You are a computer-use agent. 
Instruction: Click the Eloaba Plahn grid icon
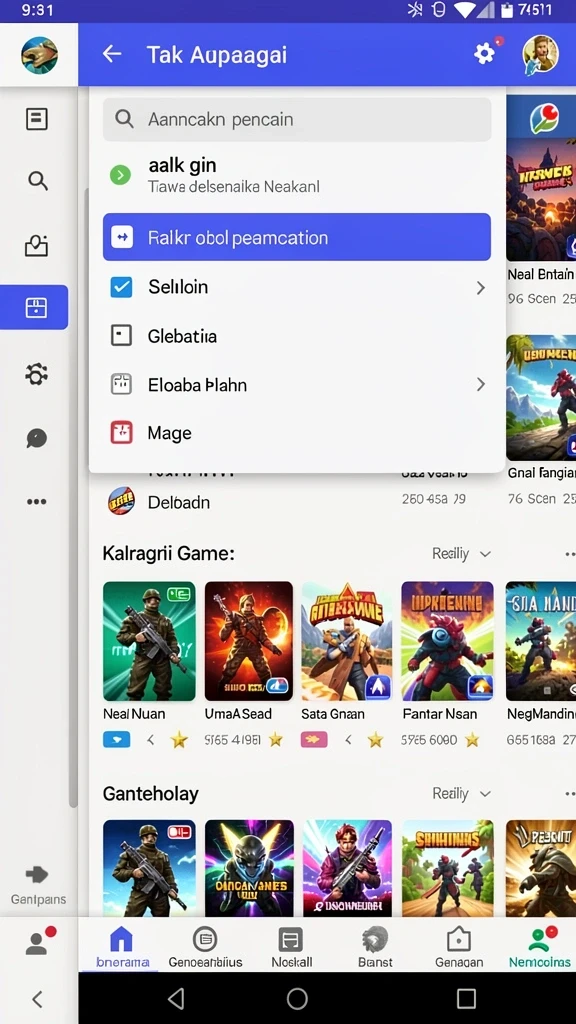point(121,384)
